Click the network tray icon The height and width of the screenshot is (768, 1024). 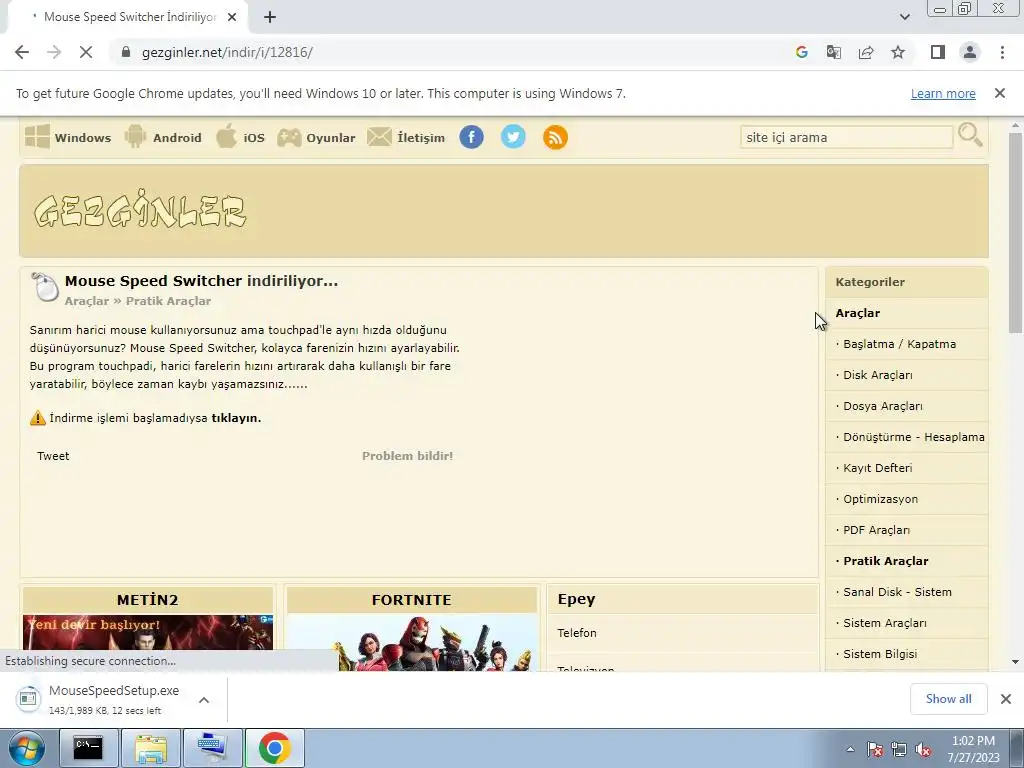[899, 749]
